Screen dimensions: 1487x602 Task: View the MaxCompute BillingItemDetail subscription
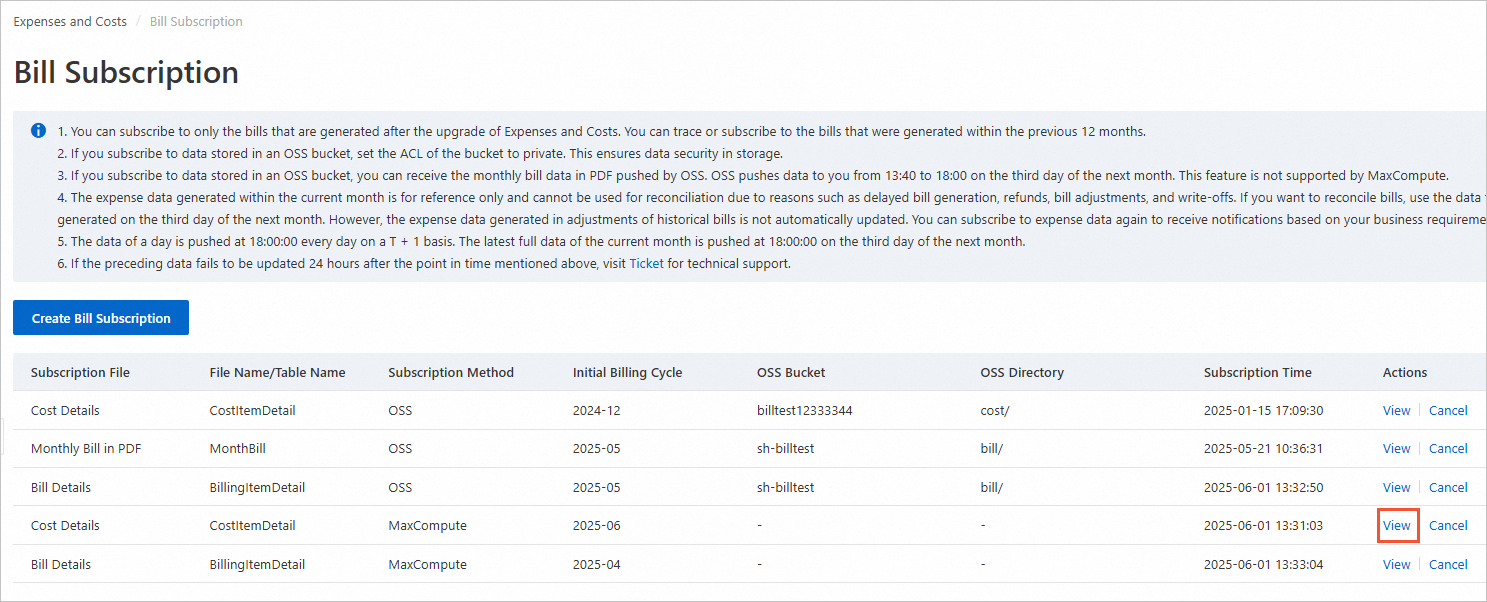(x=1396, y=564)
